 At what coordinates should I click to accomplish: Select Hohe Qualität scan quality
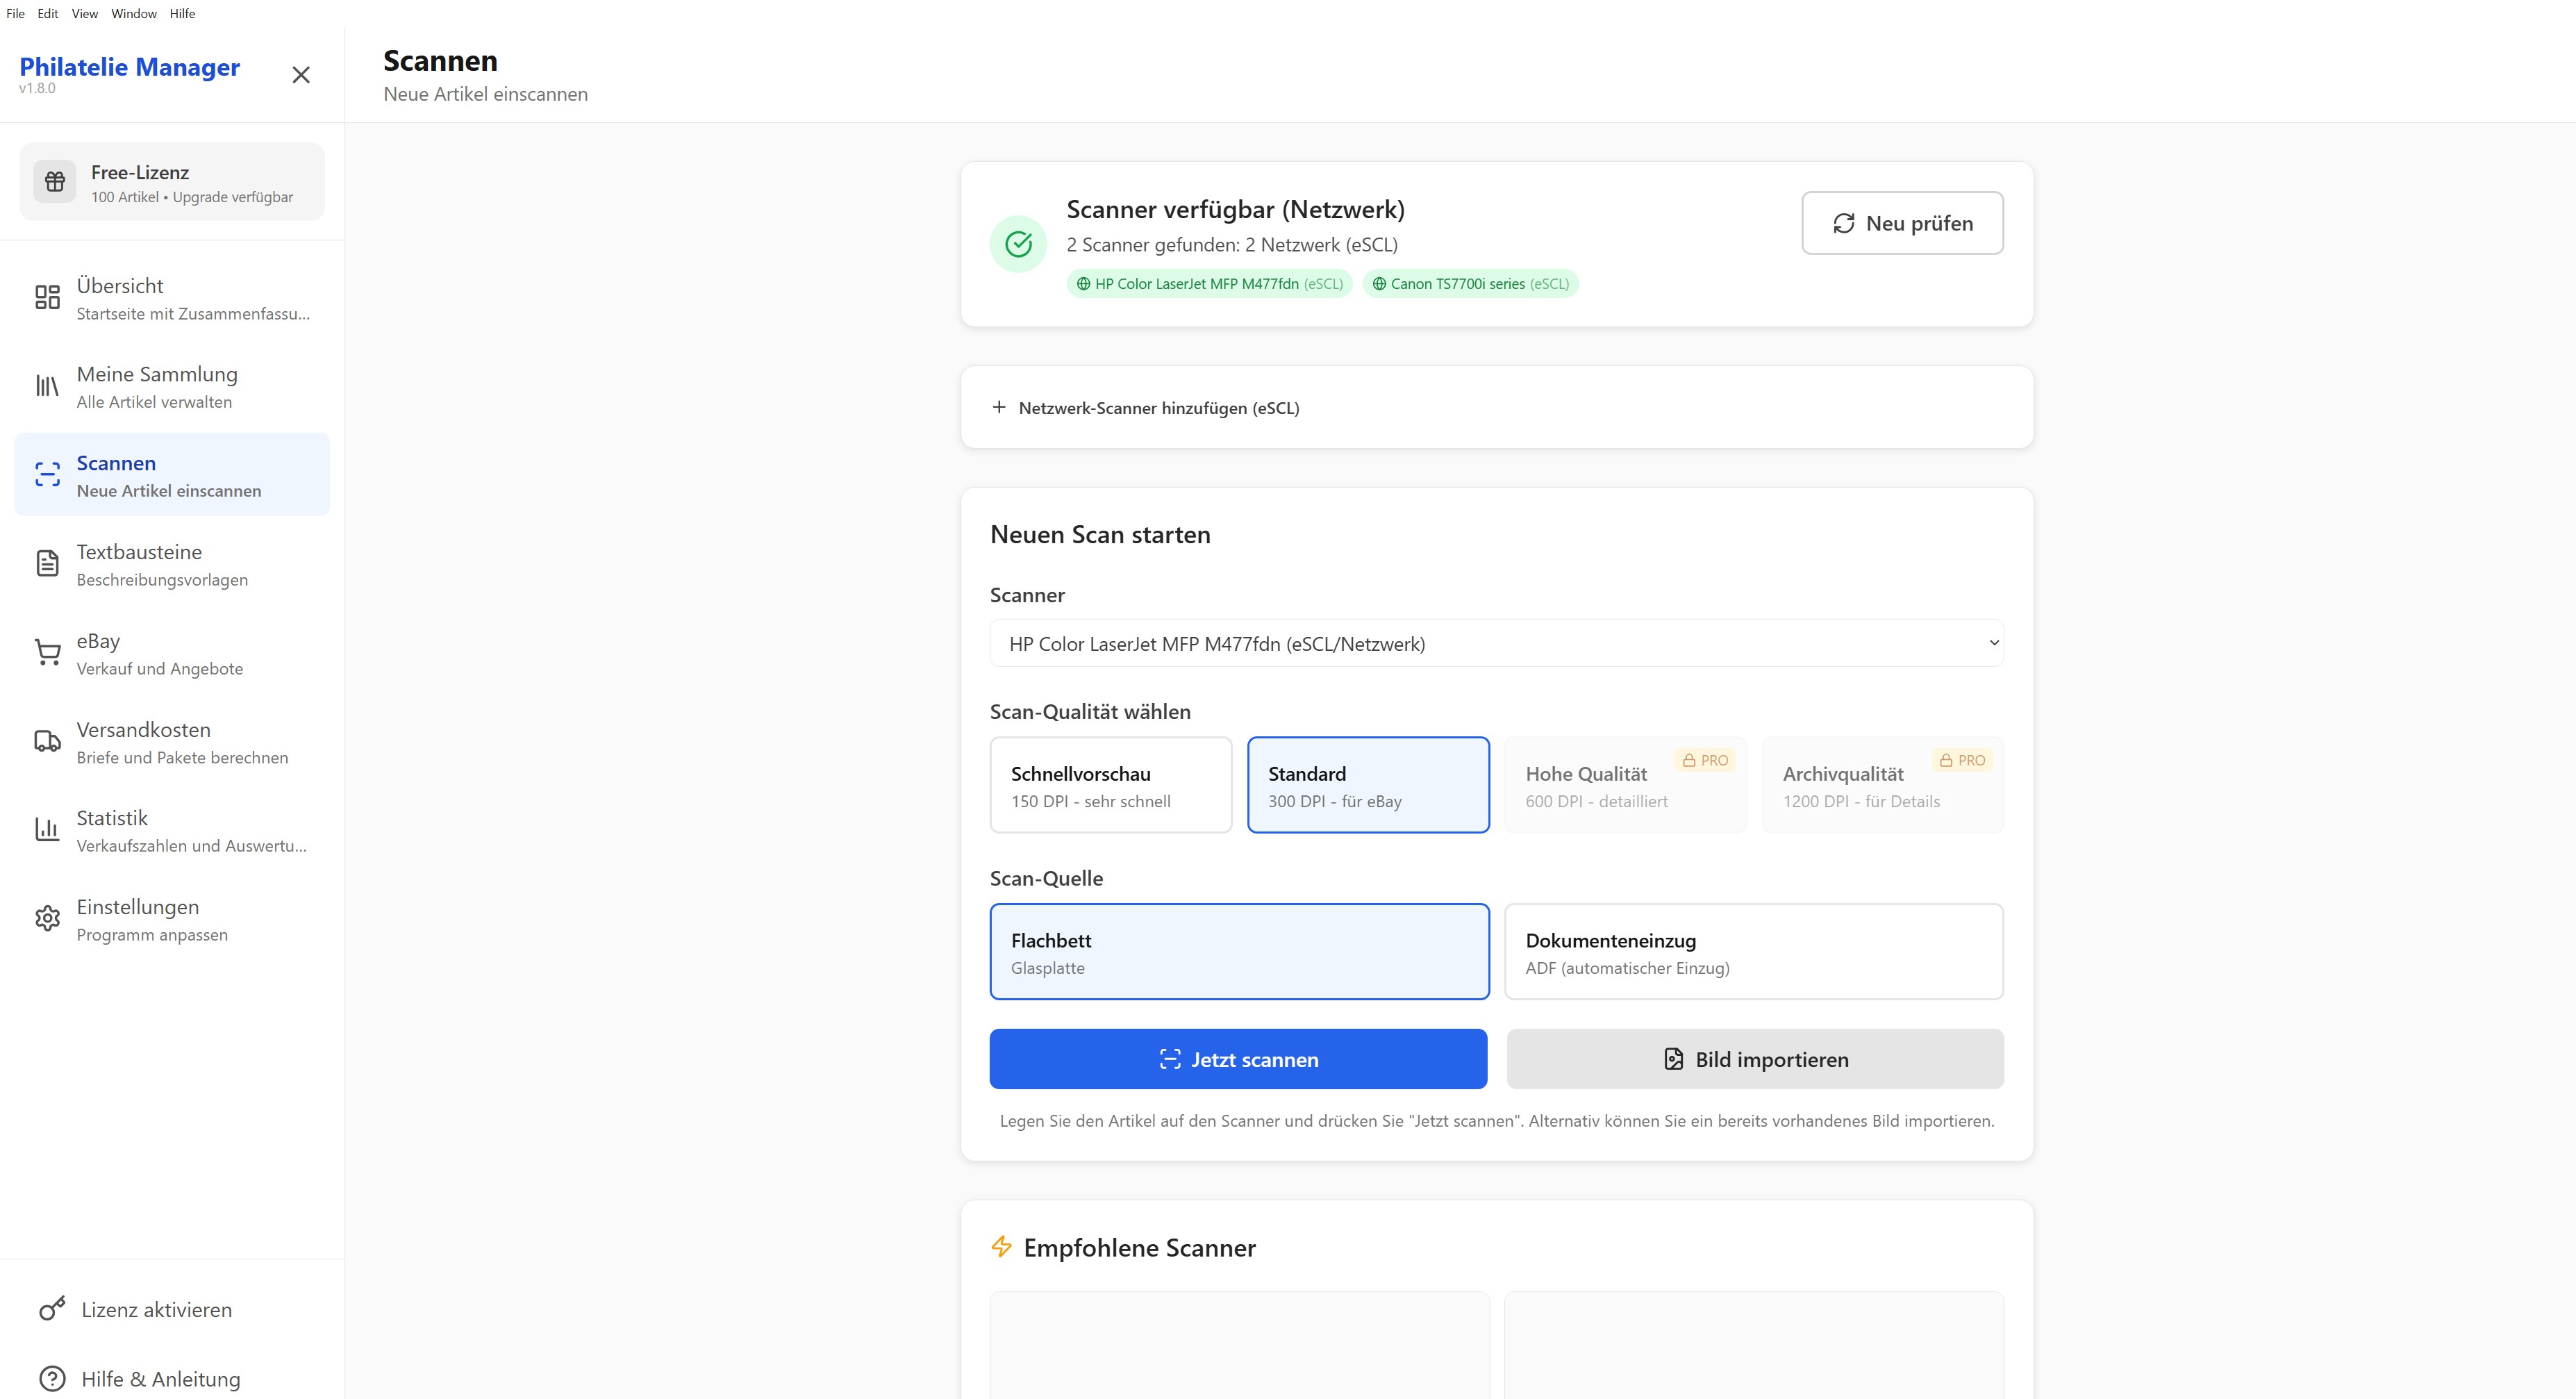[1625, 784]
